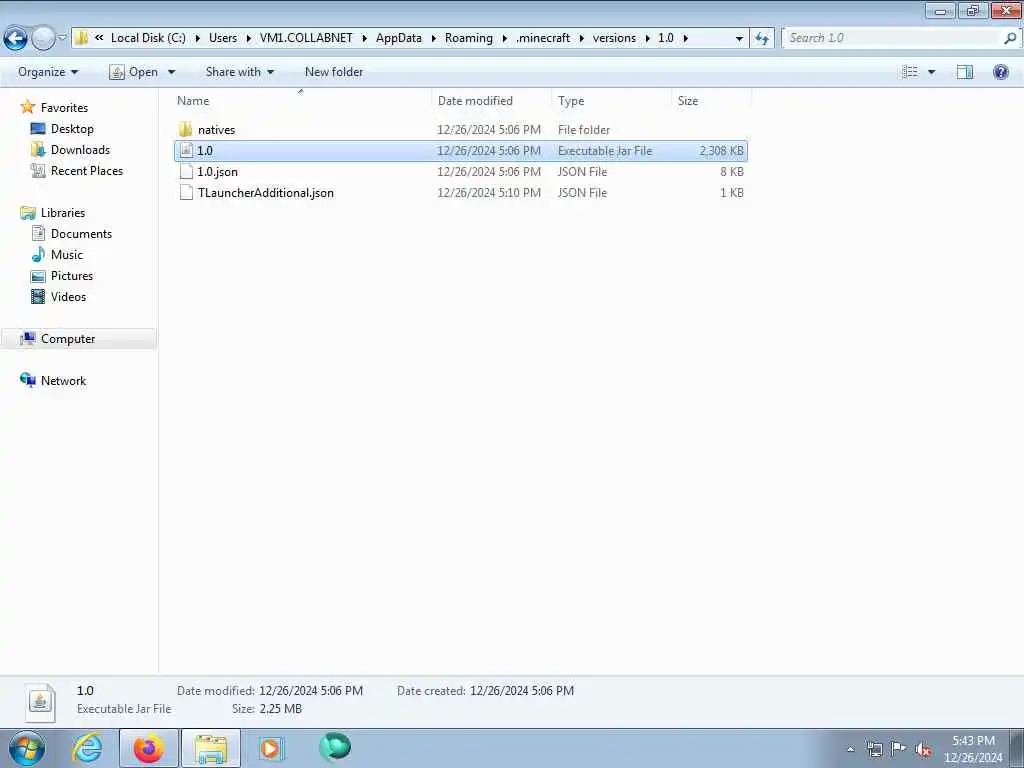Click the '8 KB' size cell
Viewport: 1024px width, 768px height.
[x=731, y=172]
